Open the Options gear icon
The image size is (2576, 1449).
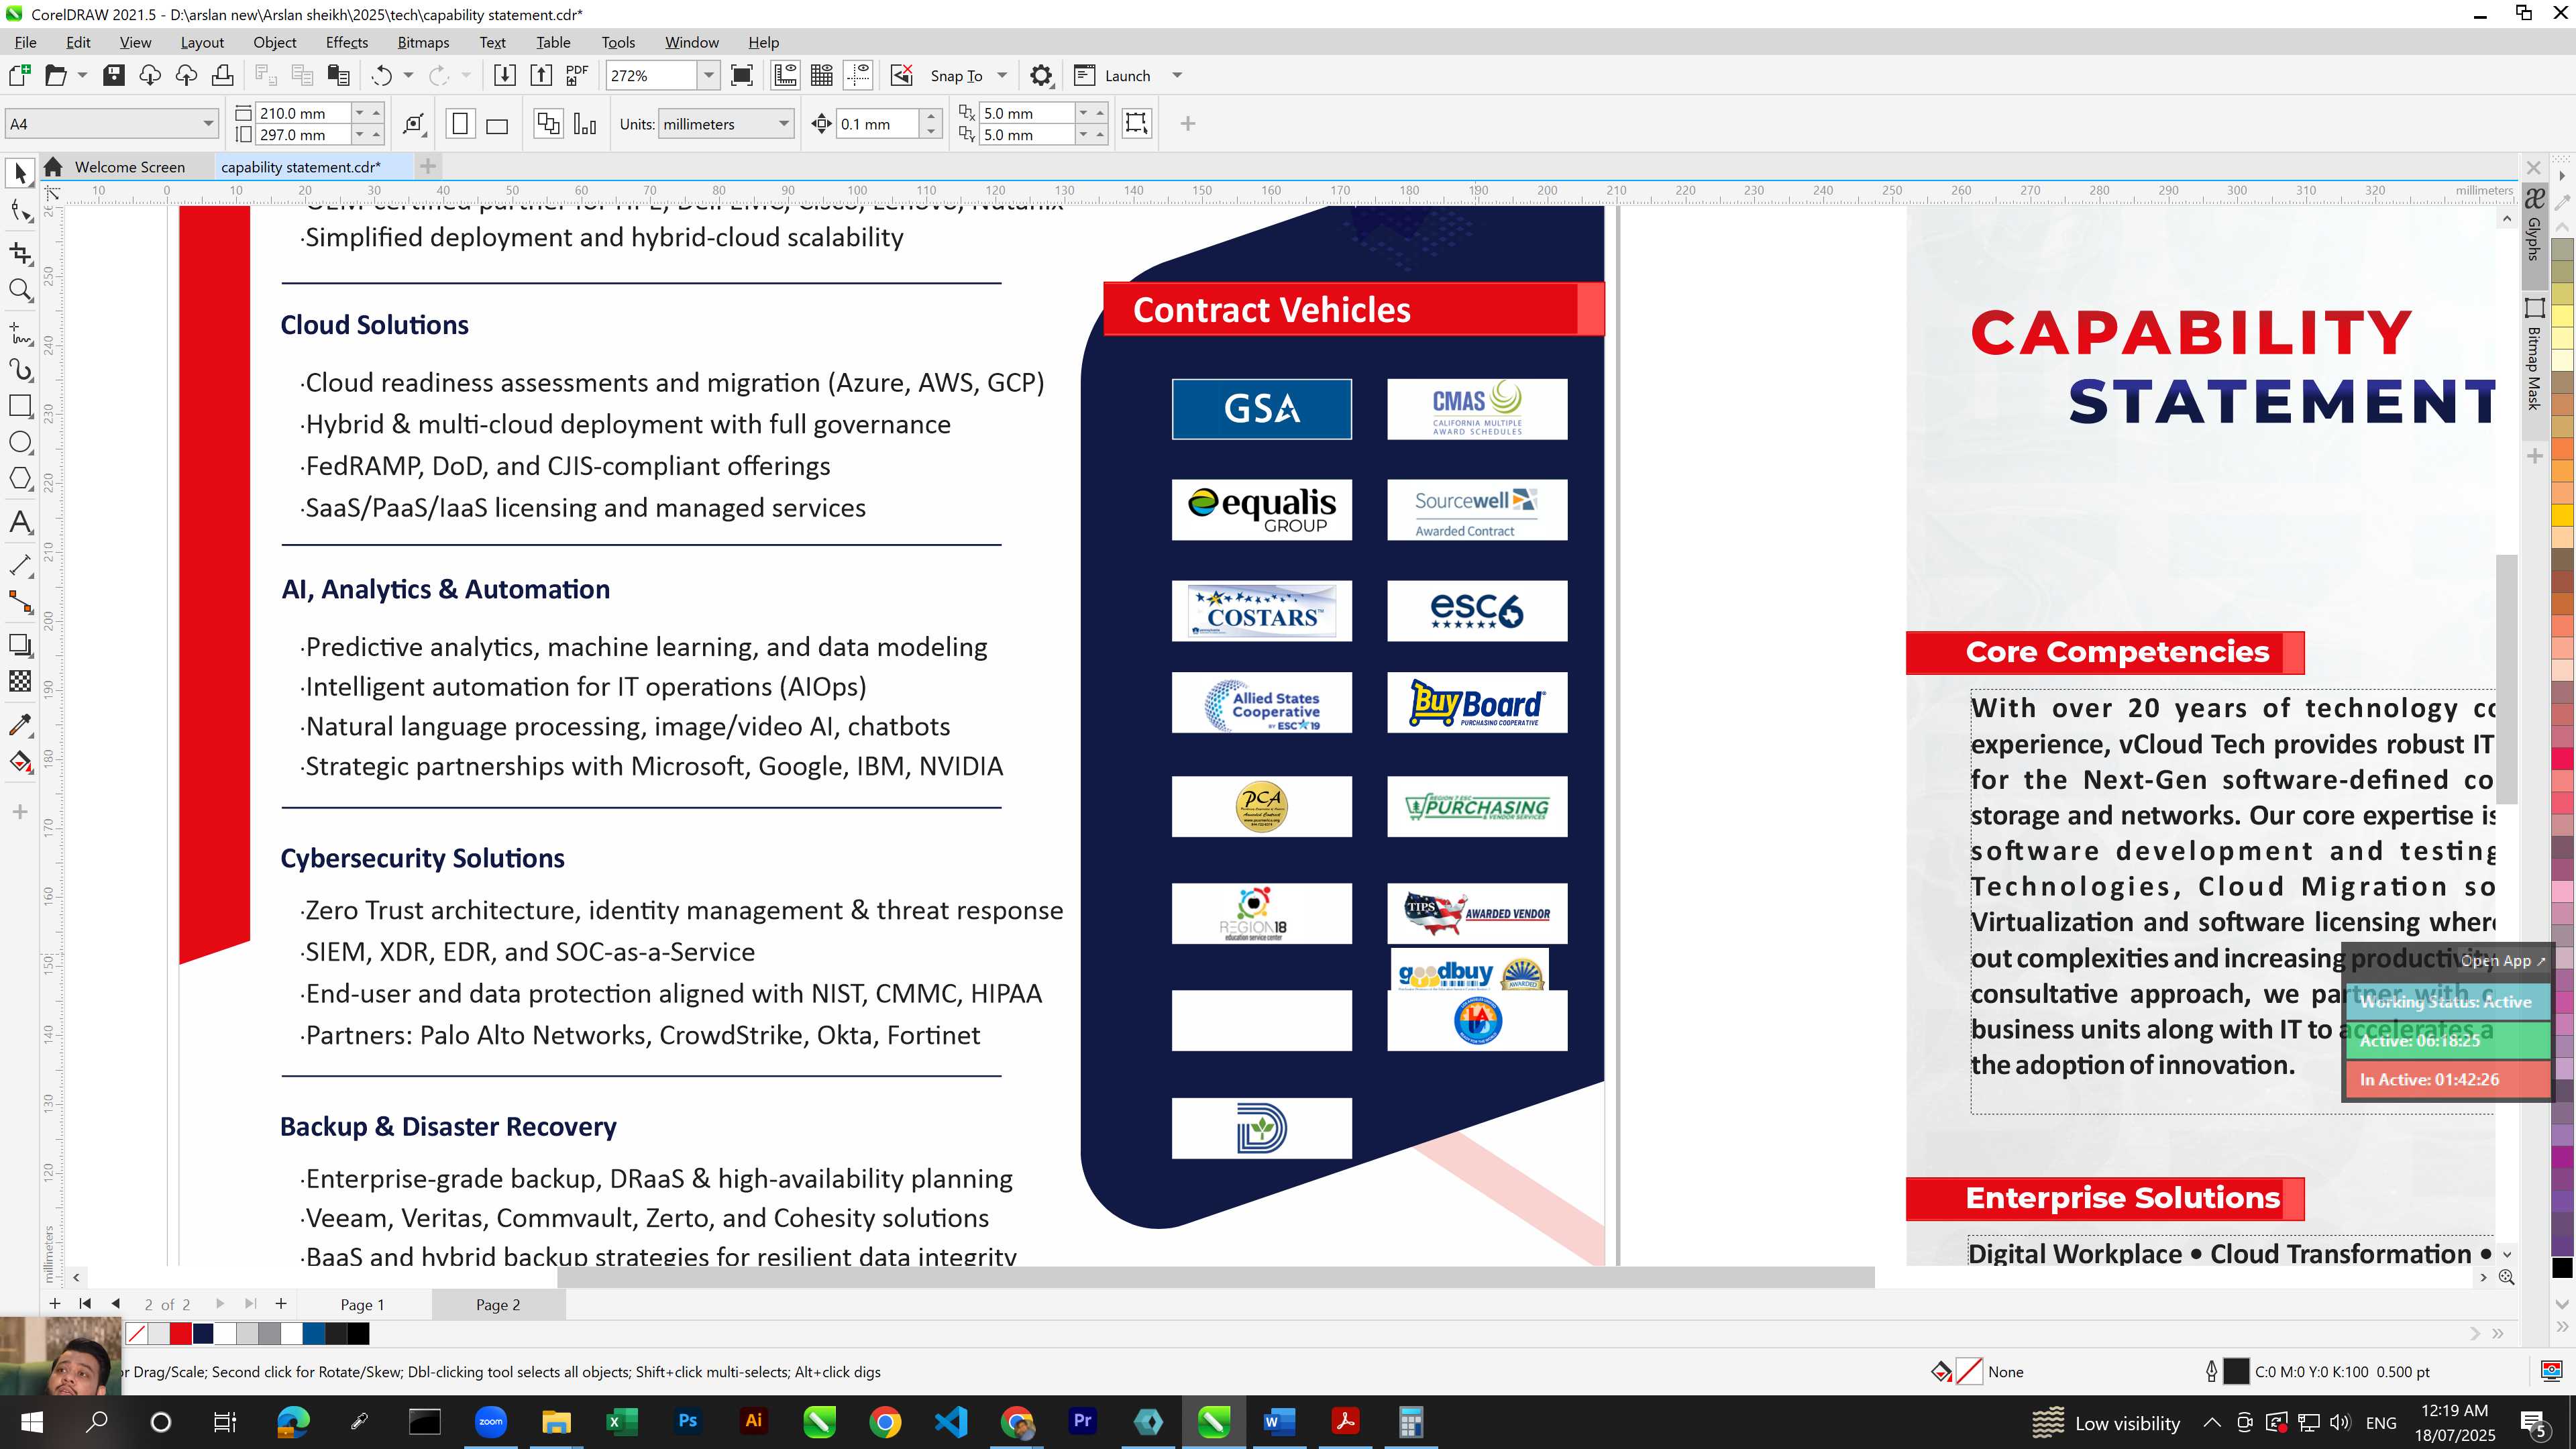(x=1041, y=75)
